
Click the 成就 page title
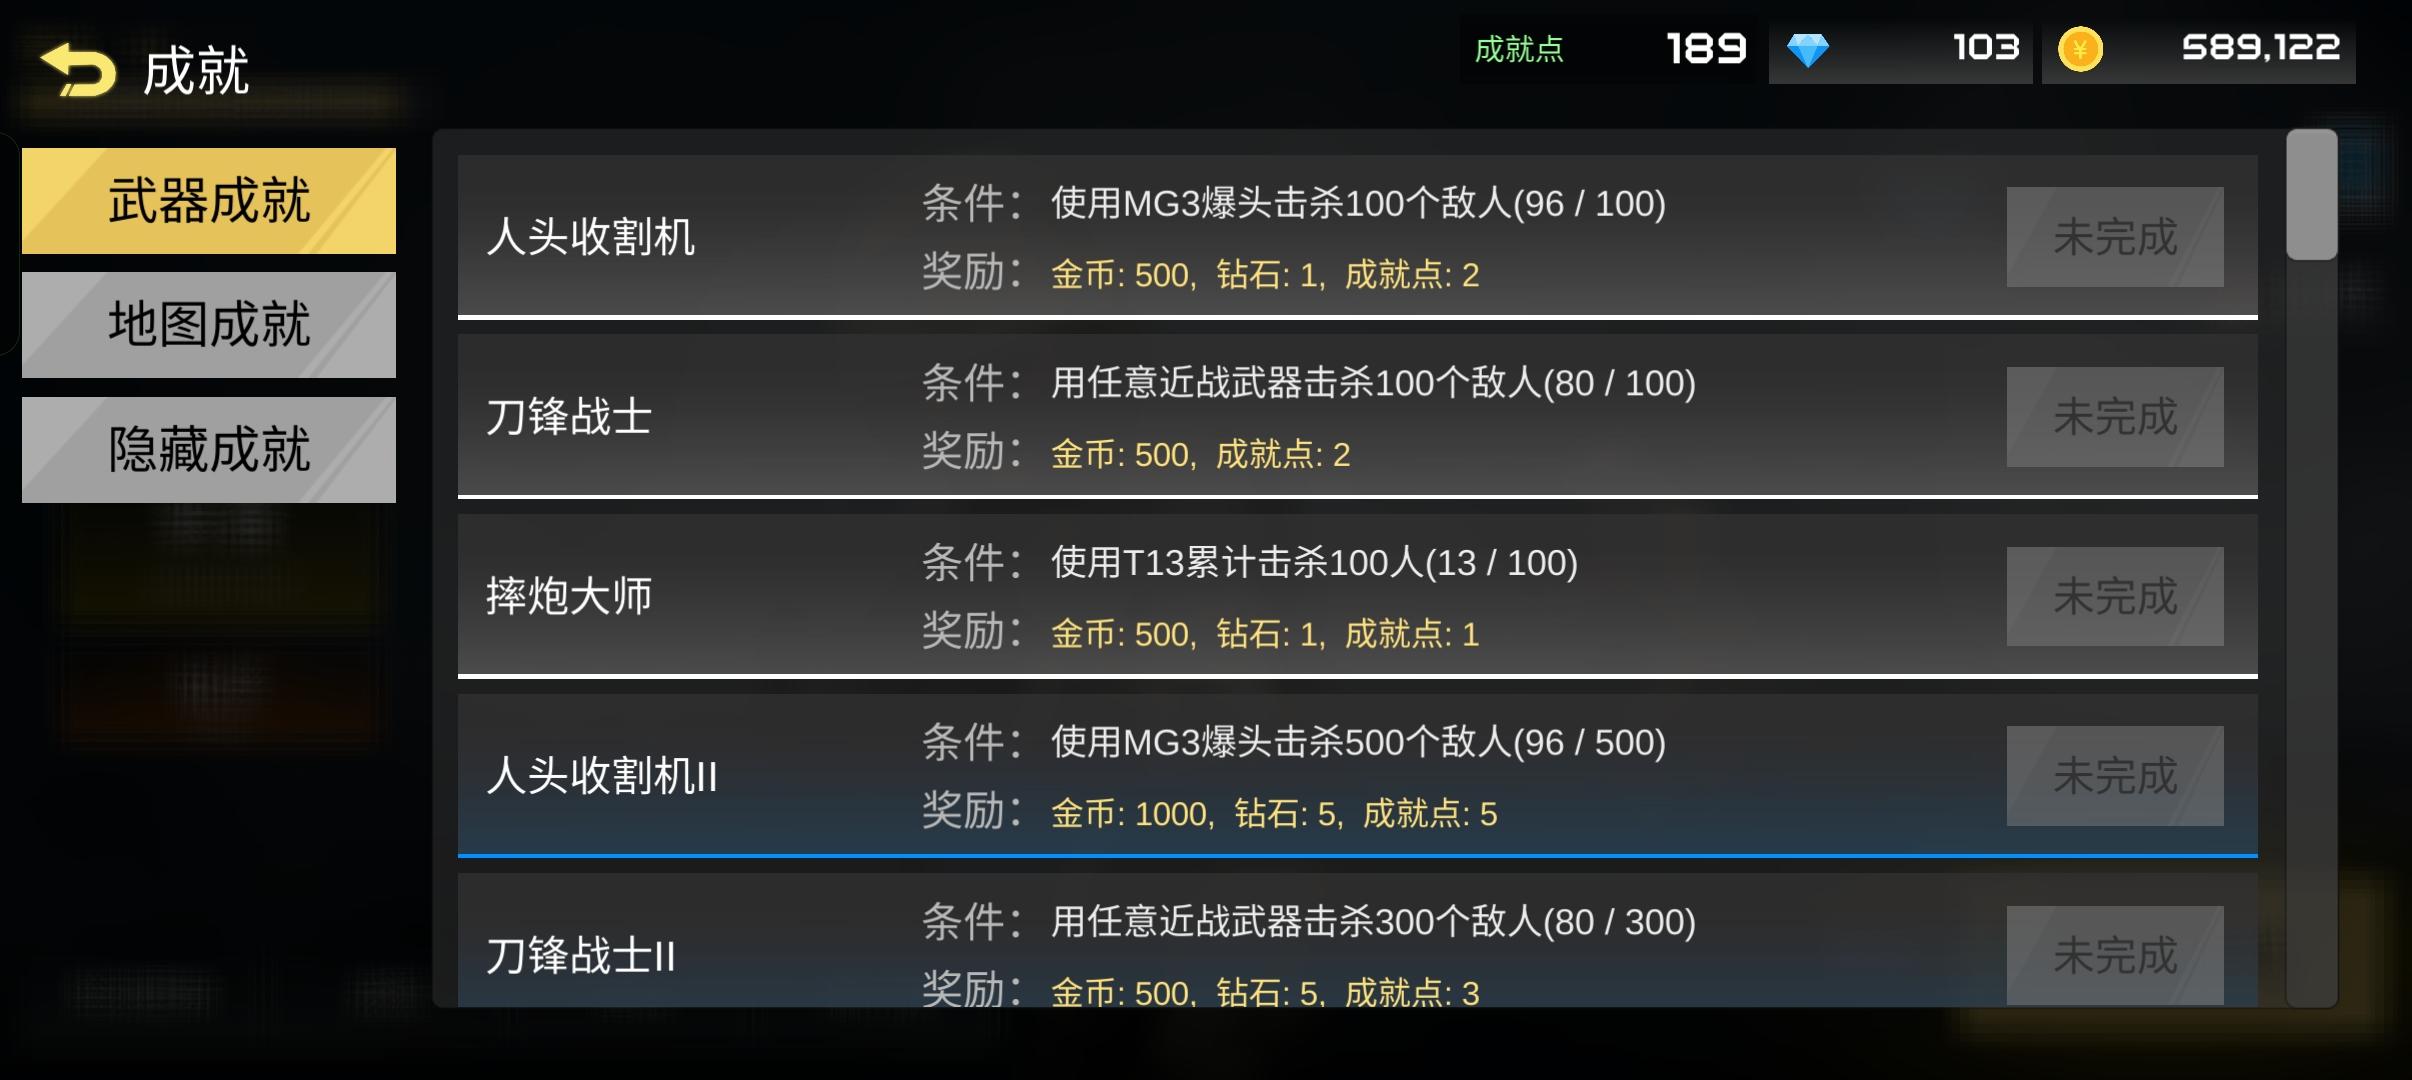pos(196,72)
